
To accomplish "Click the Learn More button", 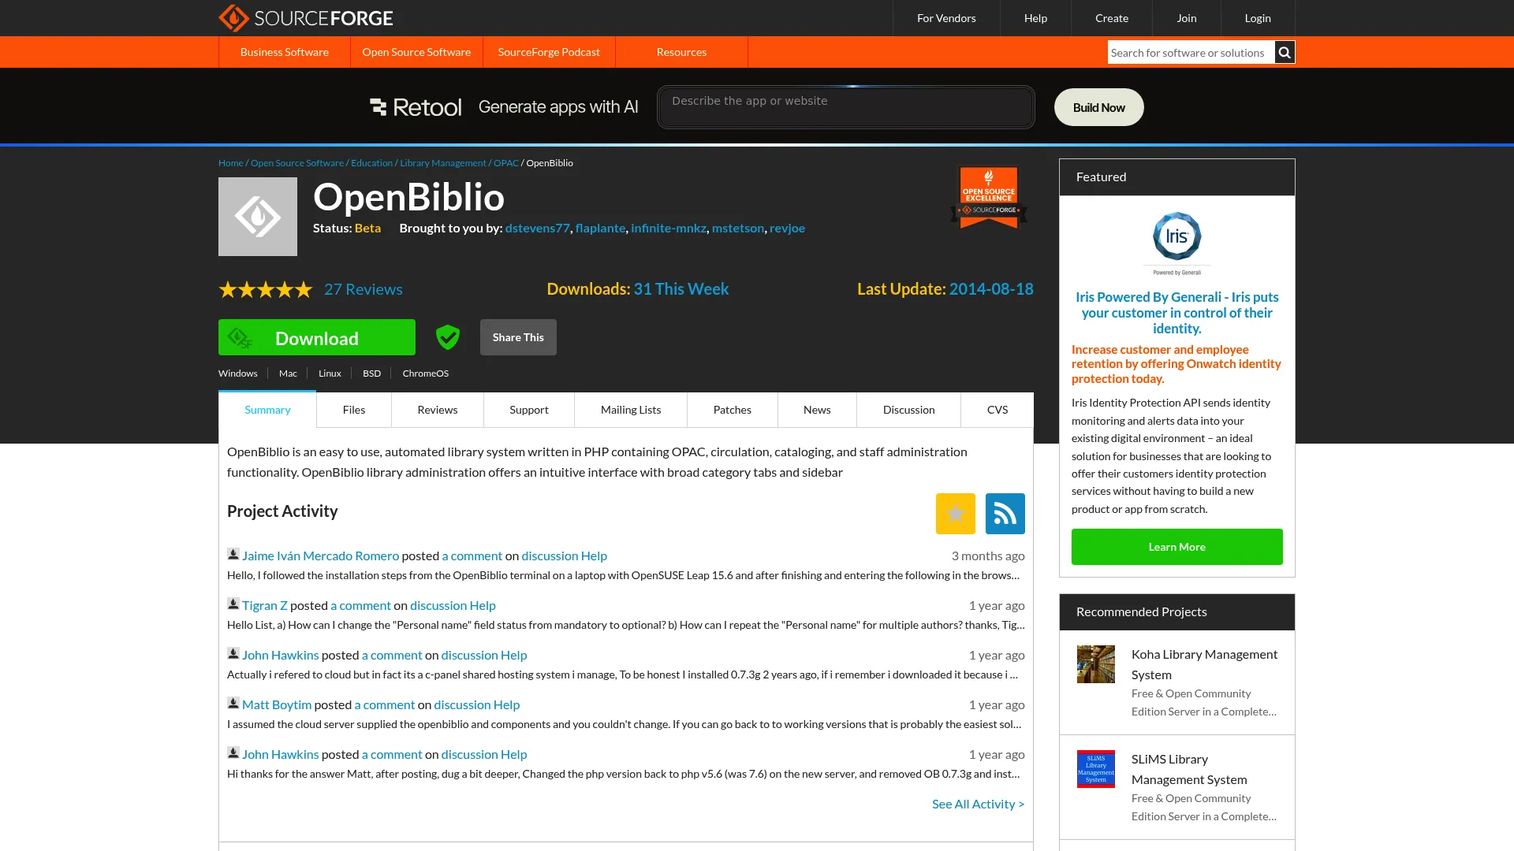I will click(x=1177, y=547).
